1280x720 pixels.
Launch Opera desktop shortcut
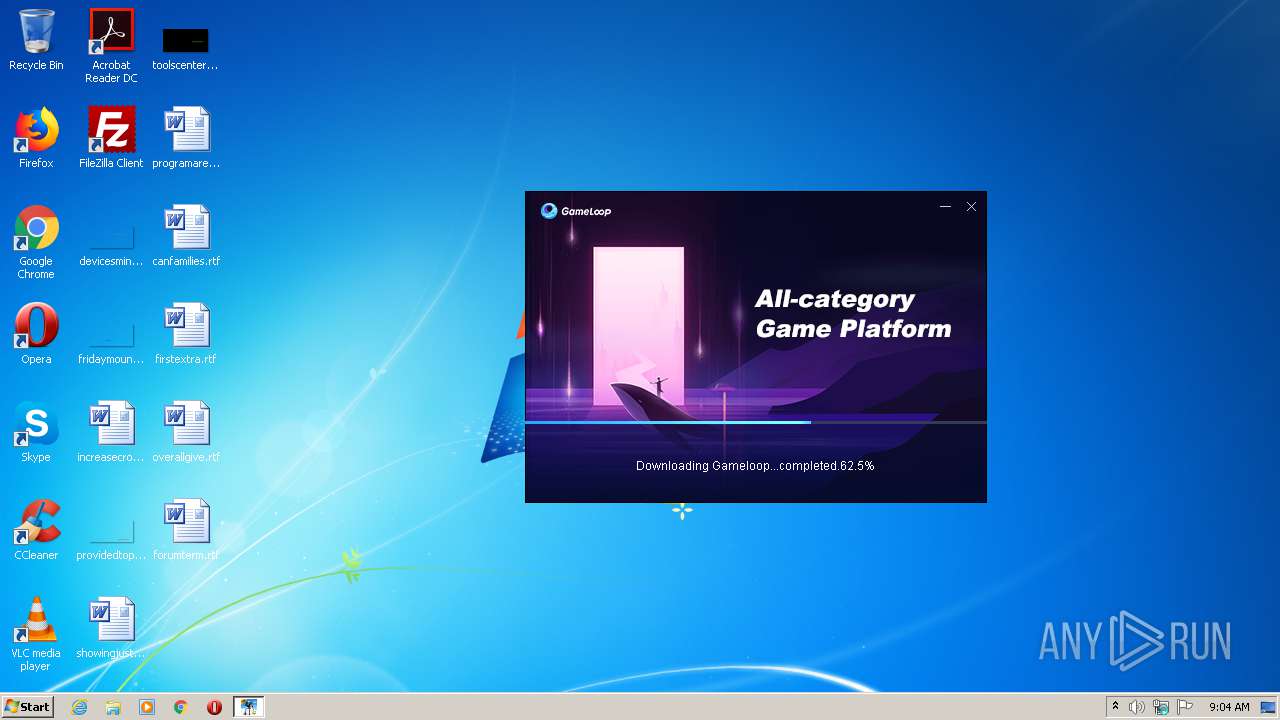[x=36, y=334]
